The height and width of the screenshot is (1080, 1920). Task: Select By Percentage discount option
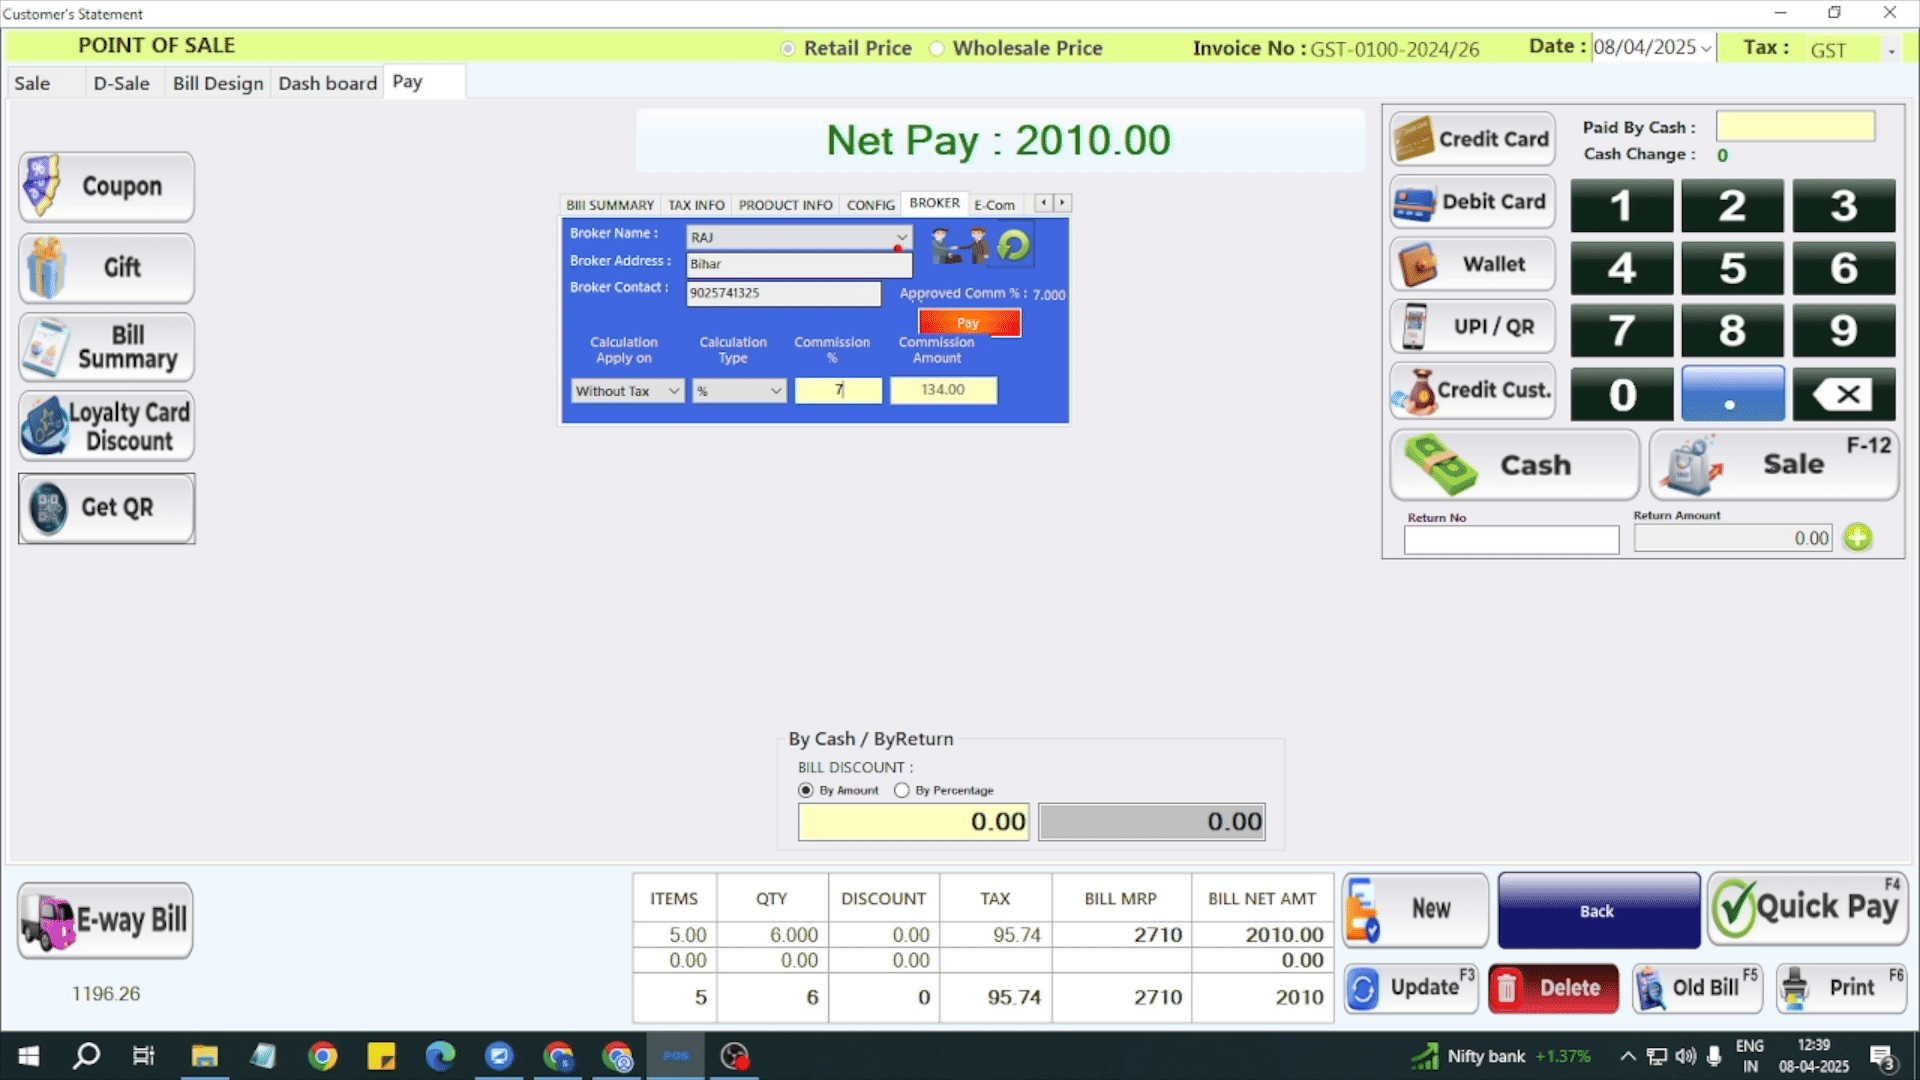(x=902, y=790)
